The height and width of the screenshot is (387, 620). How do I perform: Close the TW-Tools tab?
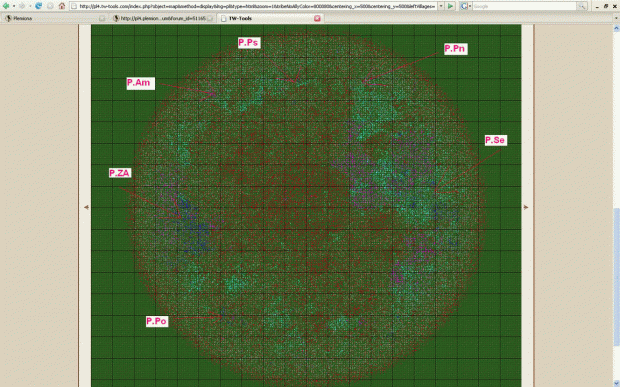pyautogui.click(x=317, y=18)
